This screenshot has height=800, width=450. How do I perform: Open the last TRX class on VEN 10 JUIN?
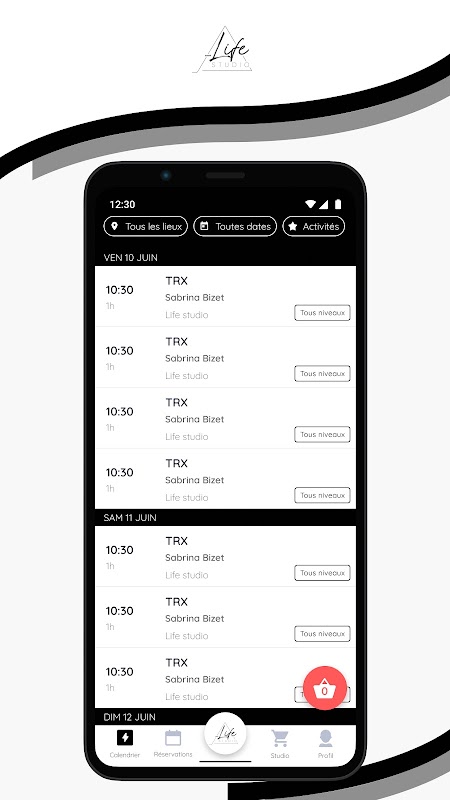pyautogui.click(x=226, y=479)
